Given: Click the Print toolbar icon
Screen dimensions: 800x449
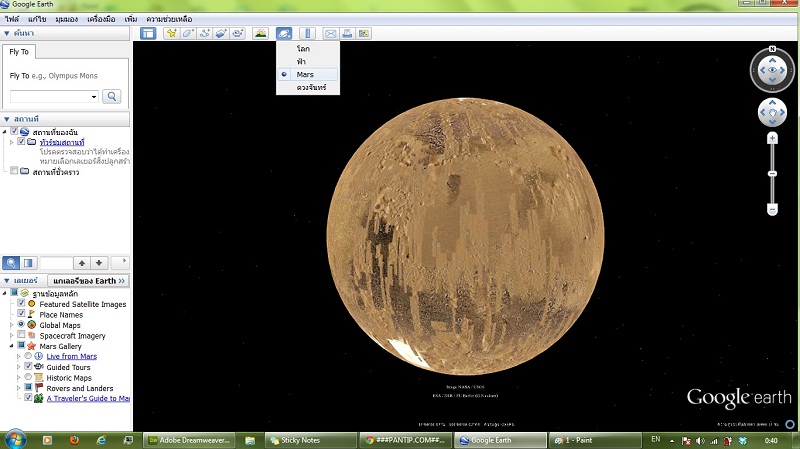Looking at the screenshot, I should click(x=347, y=34).
